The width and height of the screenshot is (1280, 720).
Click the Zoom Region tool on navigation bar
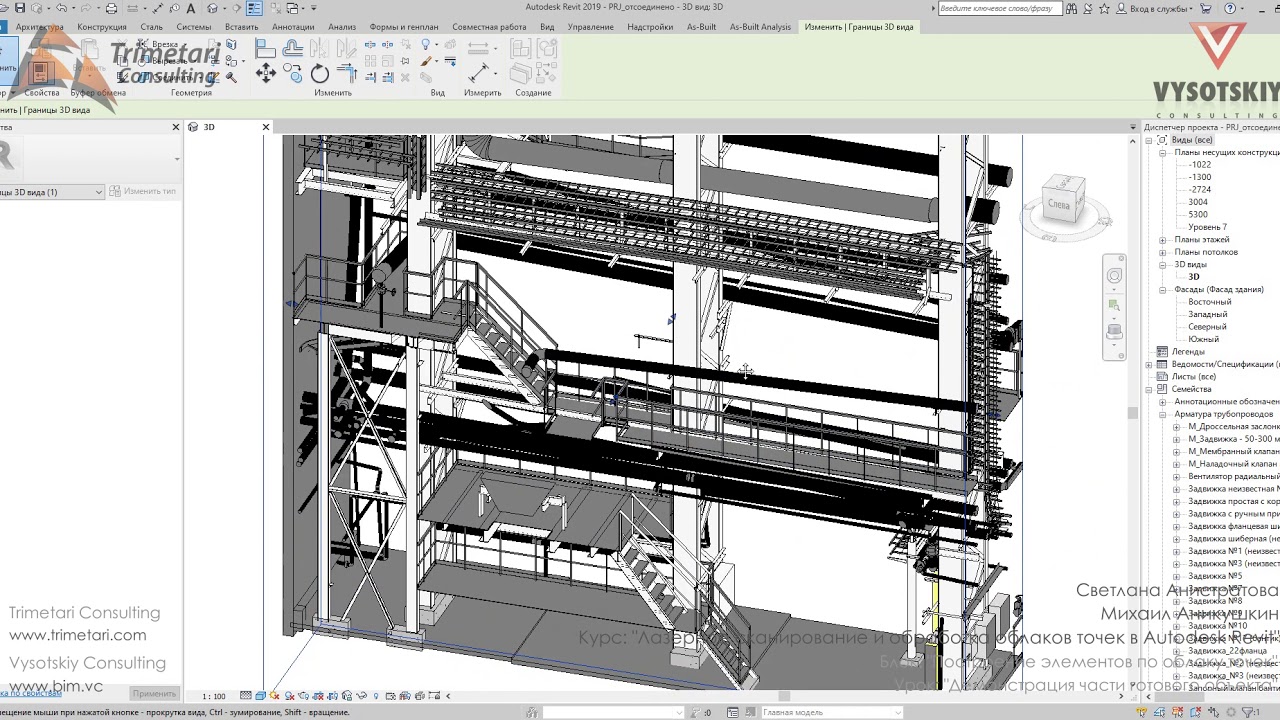point(1114,306)
